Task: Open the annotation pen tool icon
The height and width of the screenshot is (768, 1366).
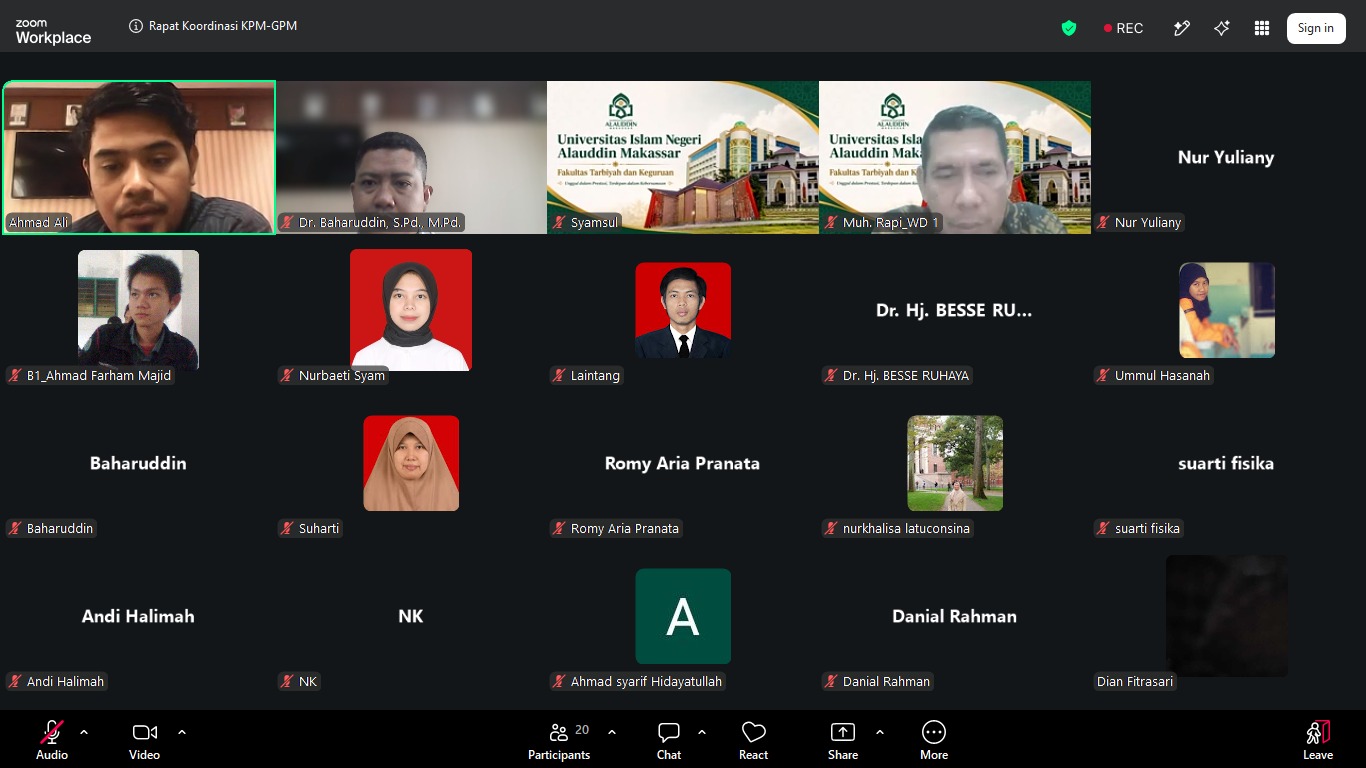Action: pos(1182,28)
